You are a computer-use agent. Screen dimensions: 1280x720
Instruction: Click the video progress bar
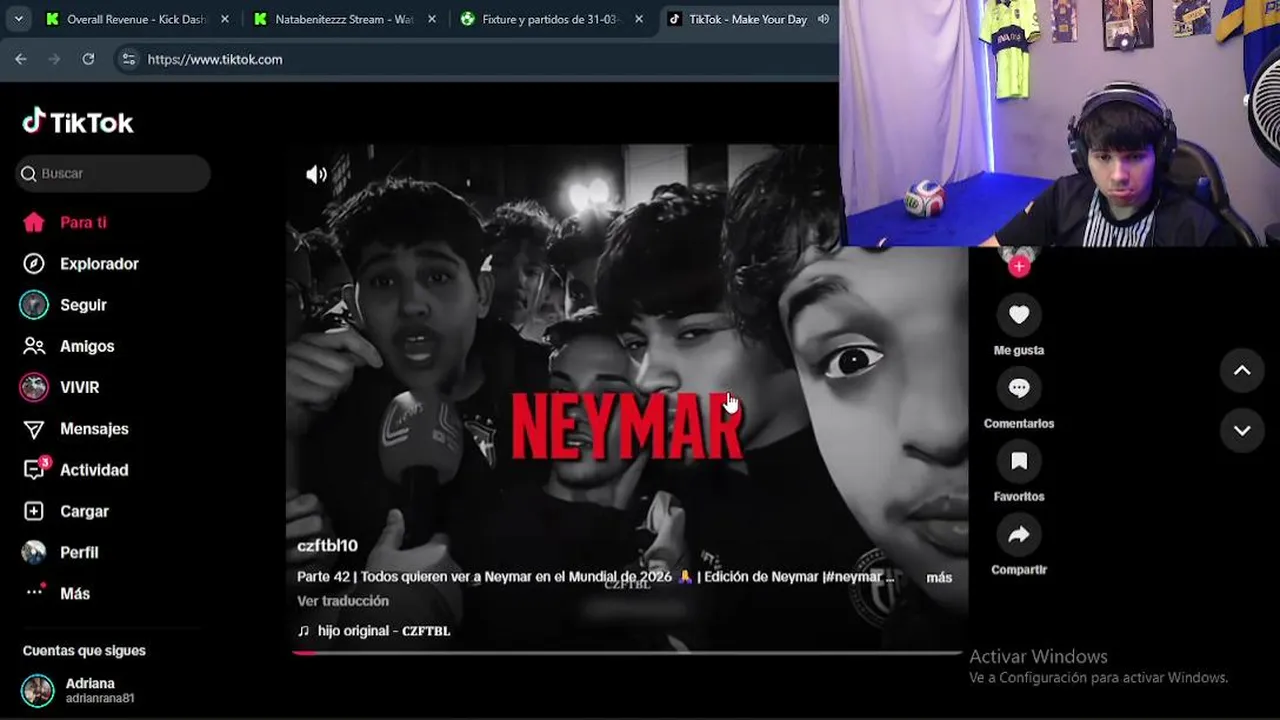point(627,653)
